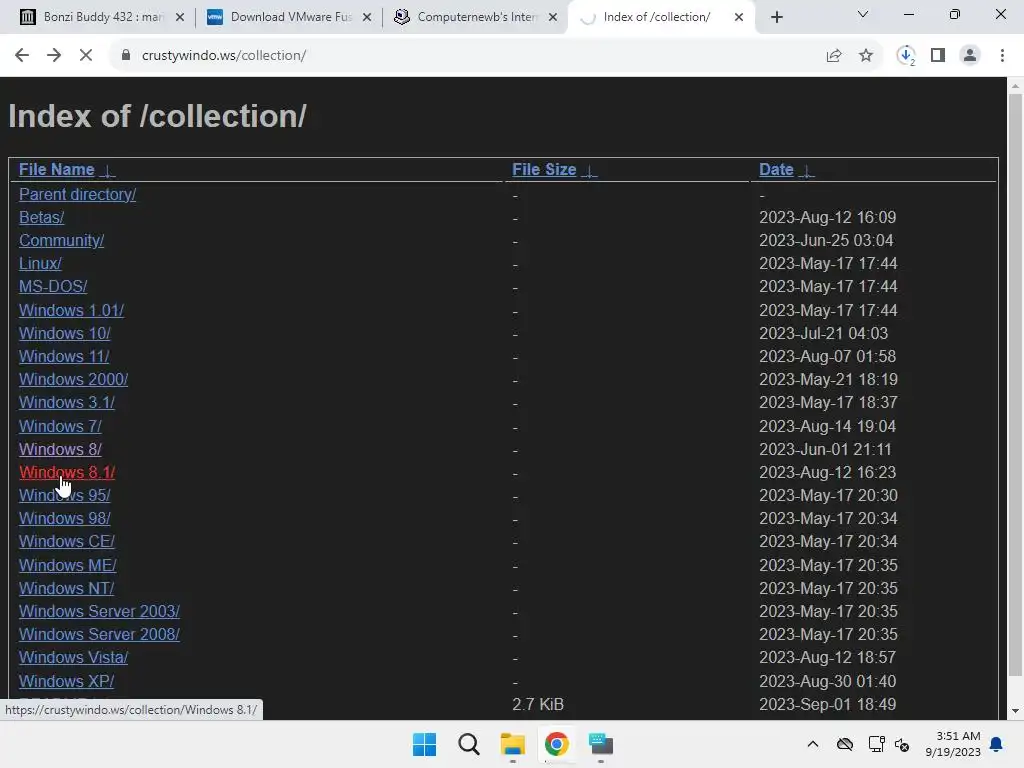
Task: Stop loading the page
Action: pos(86,56)
